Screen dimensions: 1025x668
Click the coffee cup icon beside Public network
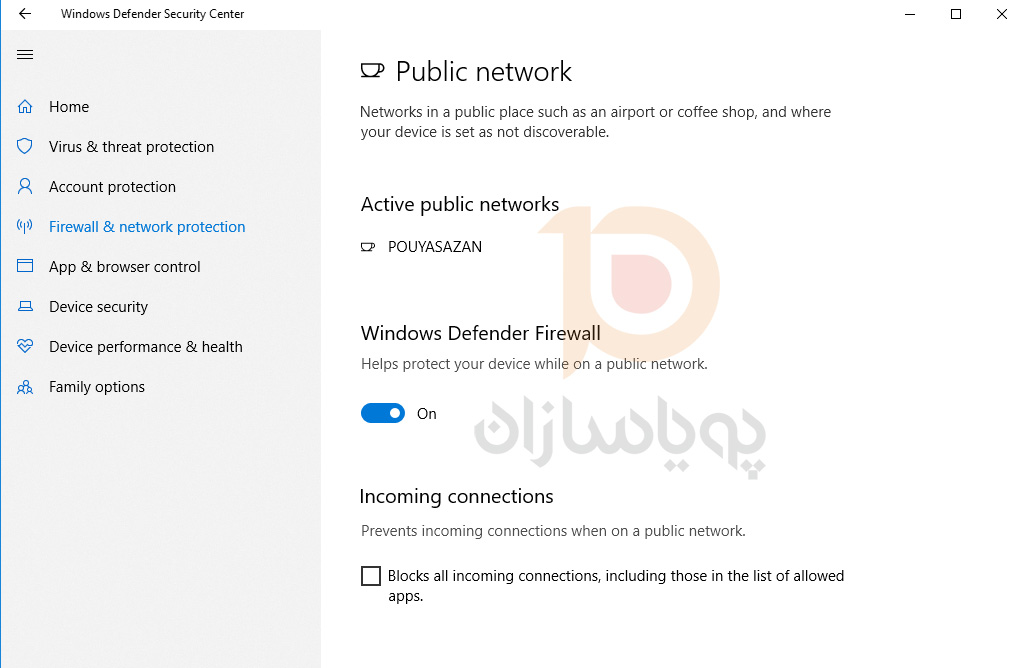point(372,71)
